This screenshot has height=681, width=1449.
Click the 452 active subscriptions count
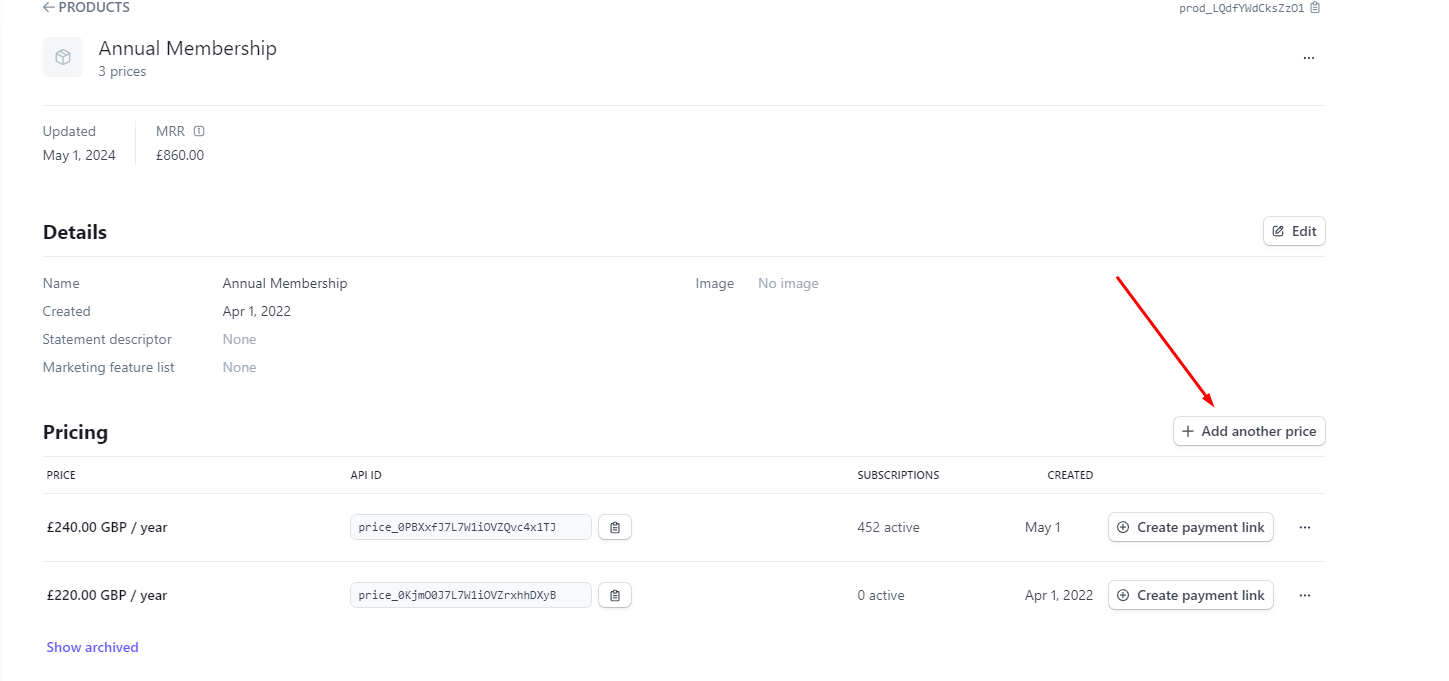[888, 527]
